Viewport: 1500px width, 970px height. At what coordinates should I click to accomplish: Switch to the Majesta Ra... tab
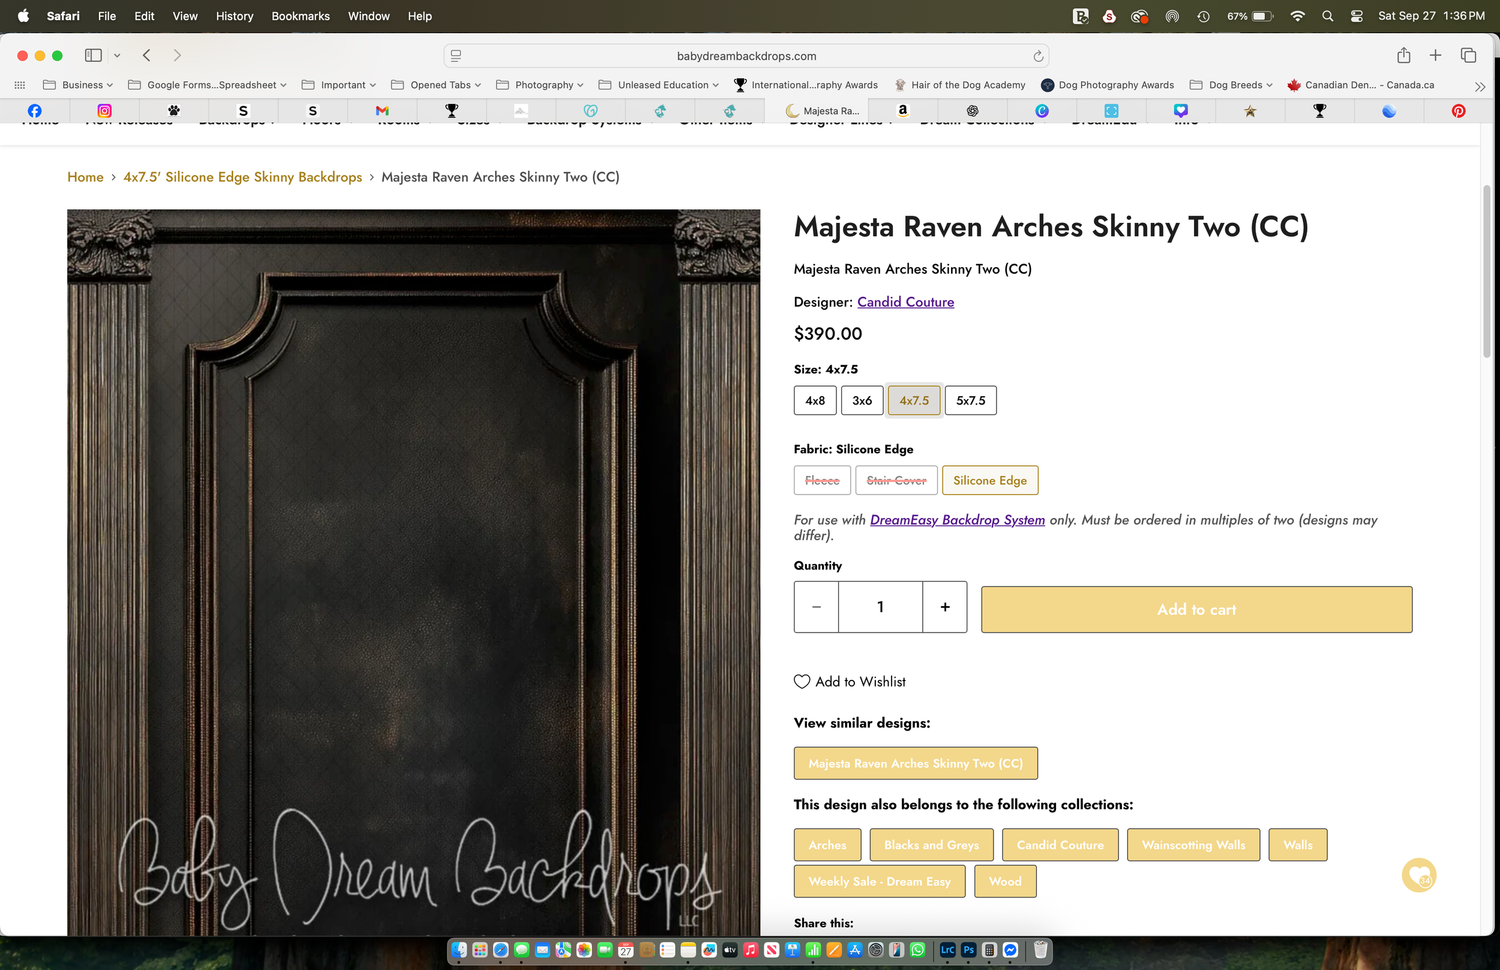822,111
